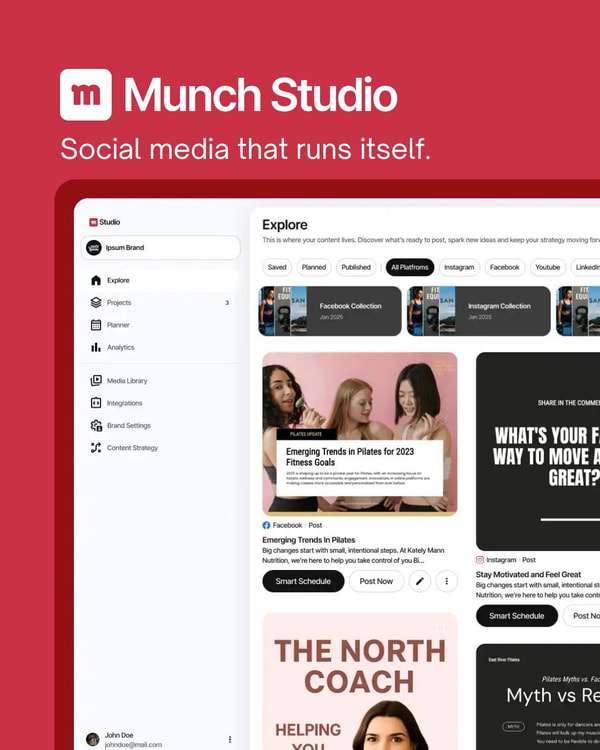Click John Doe's profile avatar
600x750 pixels.
(92, 739)
